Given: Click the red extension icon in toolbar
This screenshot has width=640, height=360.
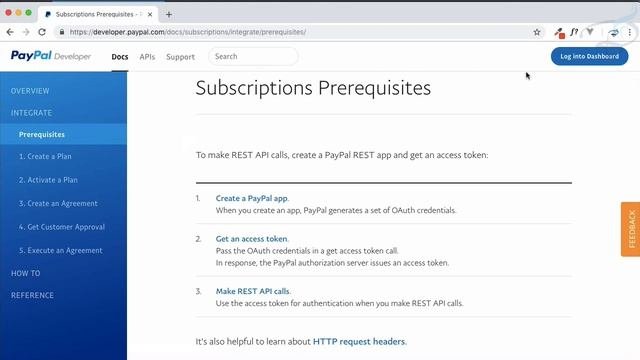Looking at the screenshot, I should pos(559,33).
